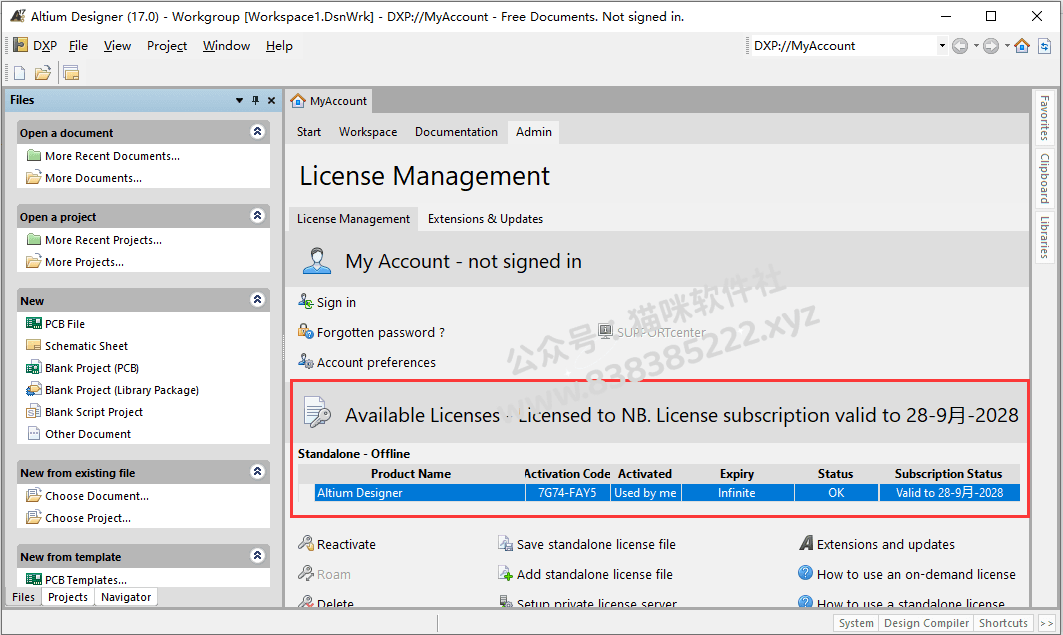This screenshot has height=635, width=1063.
Task: Open More Recent Documents link
Action: pyautogui.click(x=113, y=156)
